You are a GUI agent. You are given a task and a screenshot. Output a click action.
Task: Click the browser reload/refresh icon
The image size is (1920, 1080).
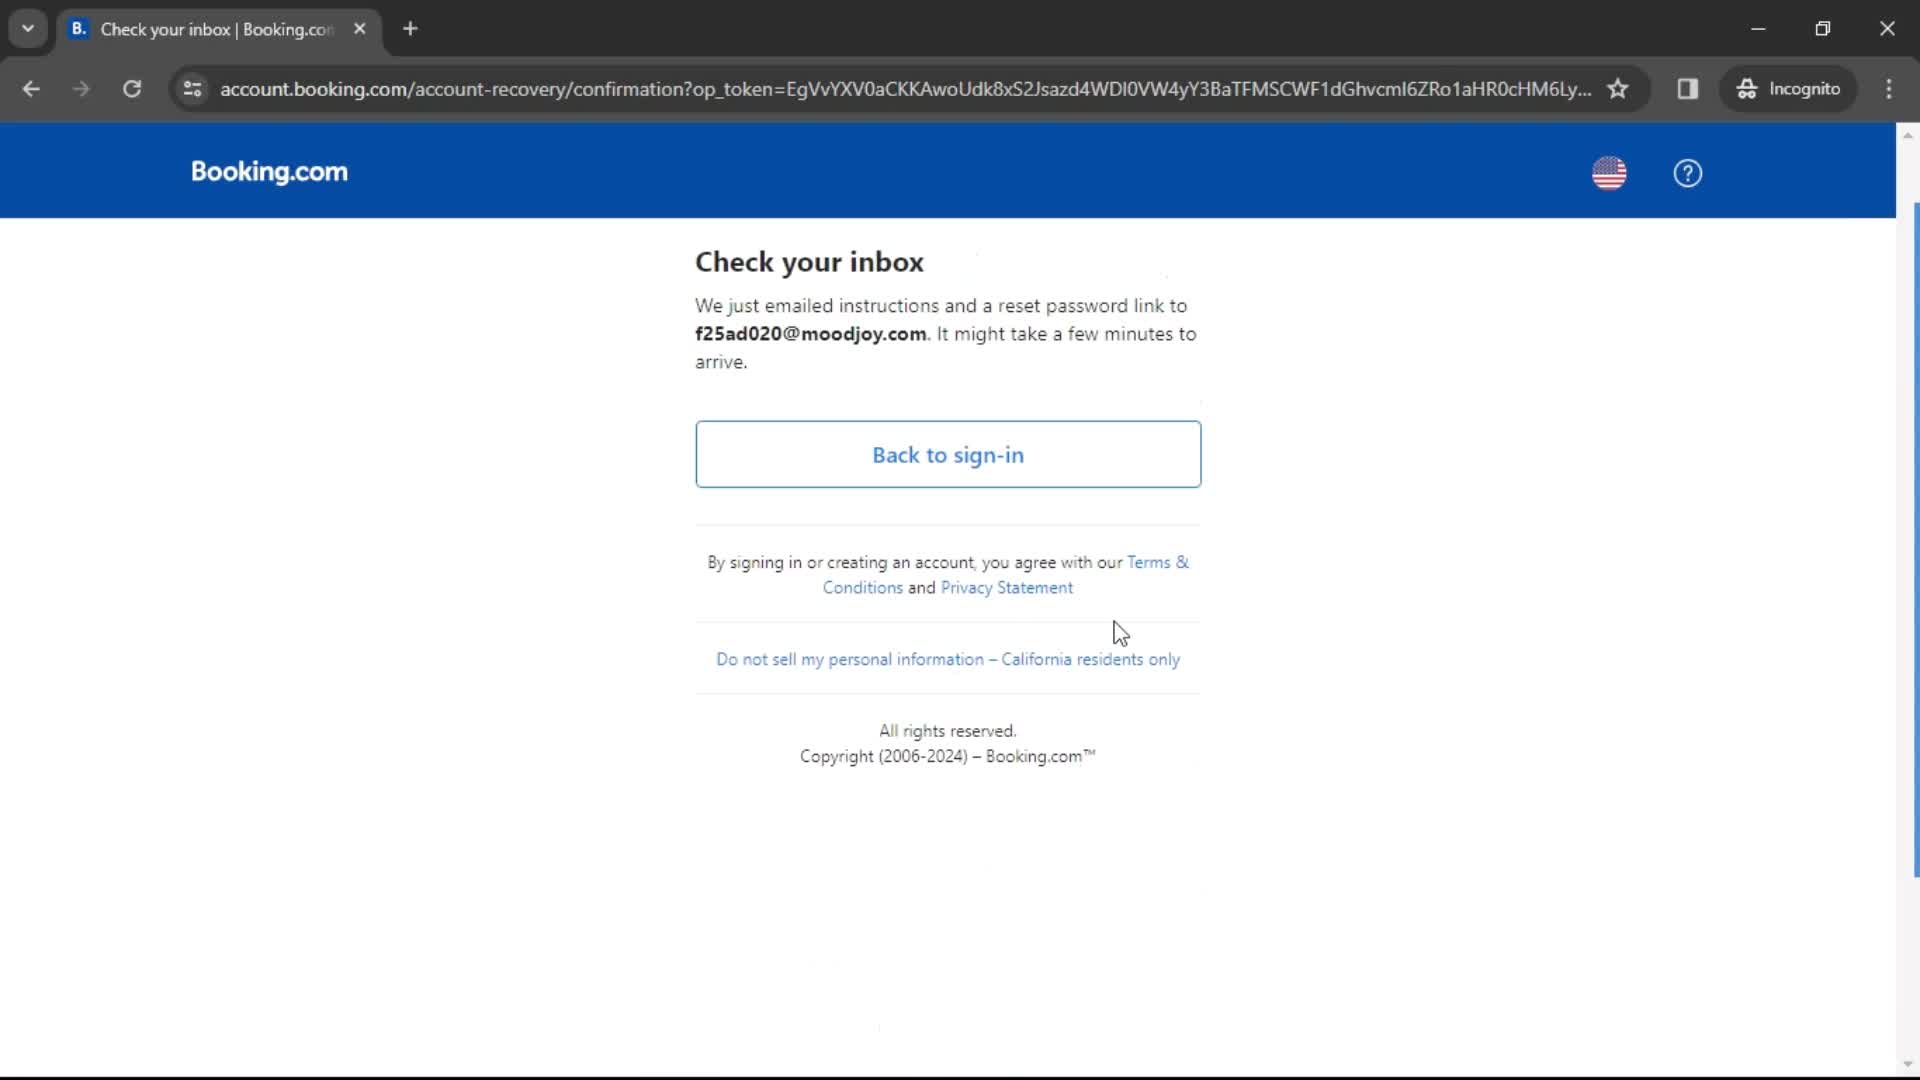(131, 88)
